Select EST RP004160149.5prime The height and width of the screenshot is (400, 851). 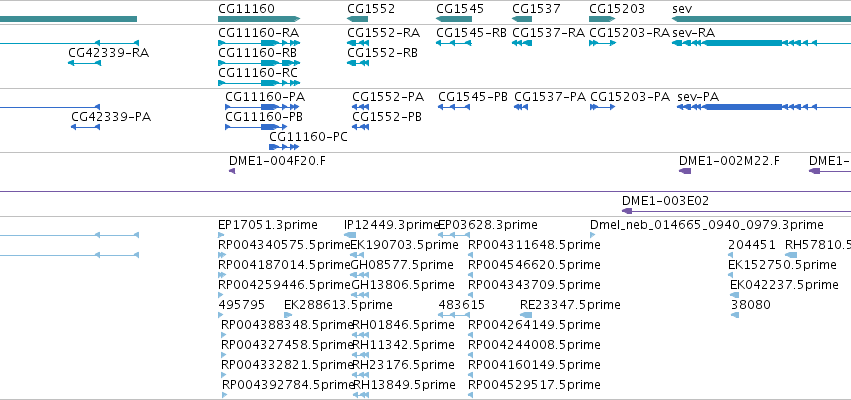pos(471,376)
